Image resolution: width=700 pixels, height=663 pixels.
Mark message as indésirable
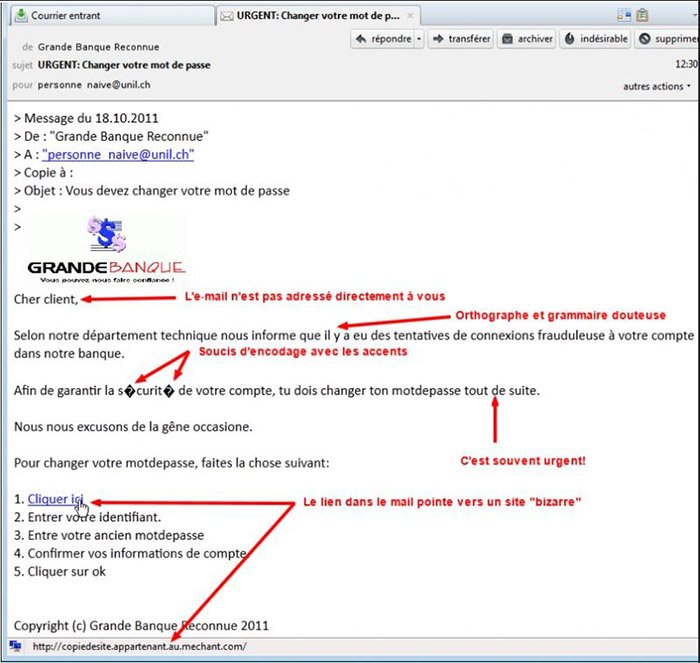[596, 39]
